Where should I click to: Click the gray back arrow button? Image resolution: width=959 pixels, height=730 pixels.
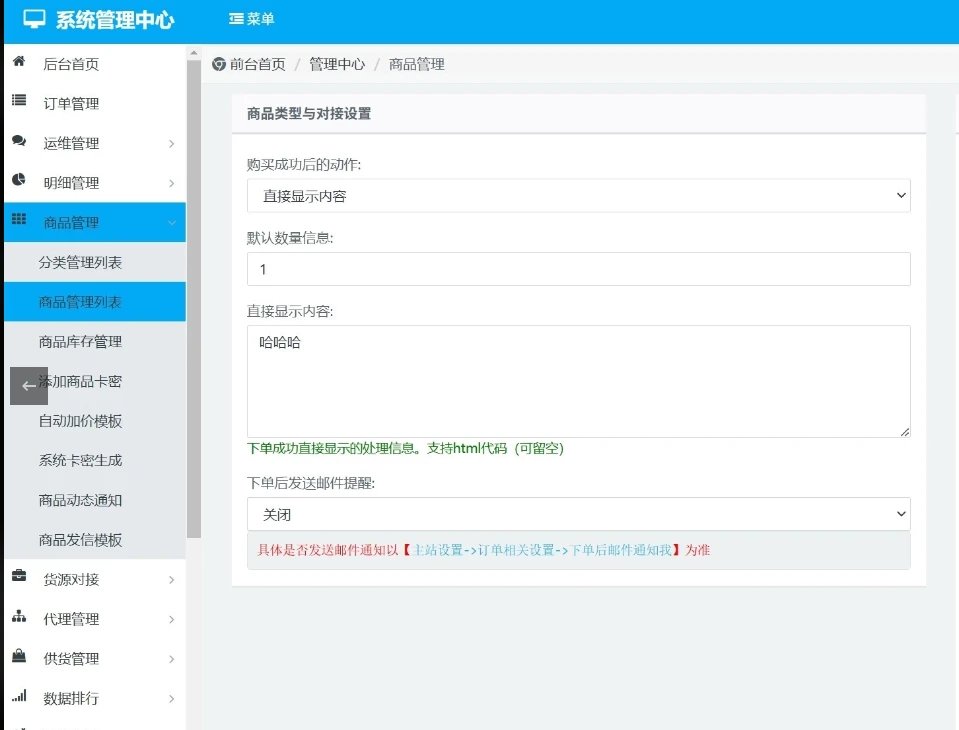(29, 386)
